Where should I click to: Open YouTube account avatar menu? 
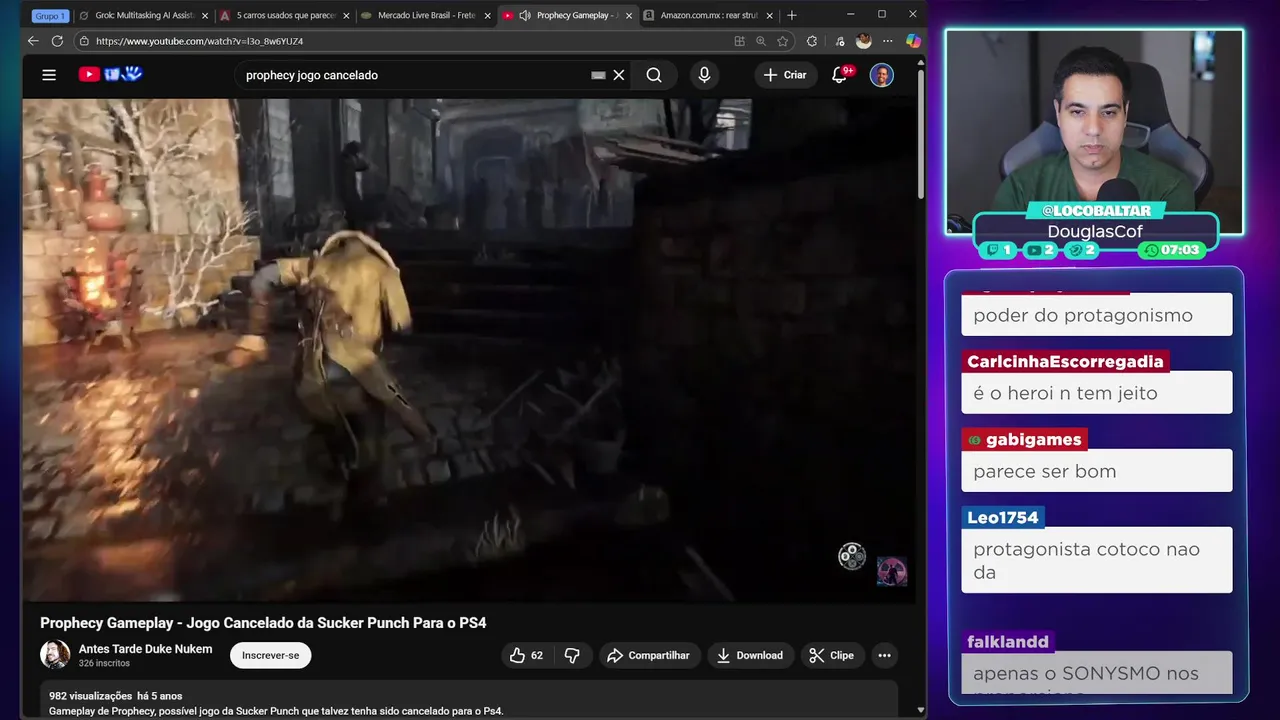pyautogui.click(x=881, y=75)
